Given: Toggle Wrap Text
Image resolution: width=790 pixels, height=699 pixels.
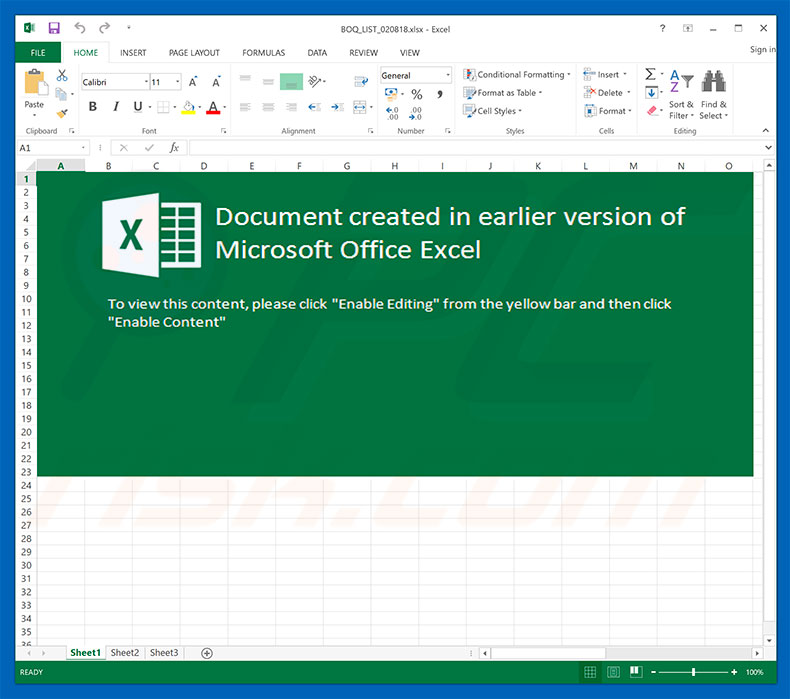Looking at the screenshot, I should coord(361,81).
